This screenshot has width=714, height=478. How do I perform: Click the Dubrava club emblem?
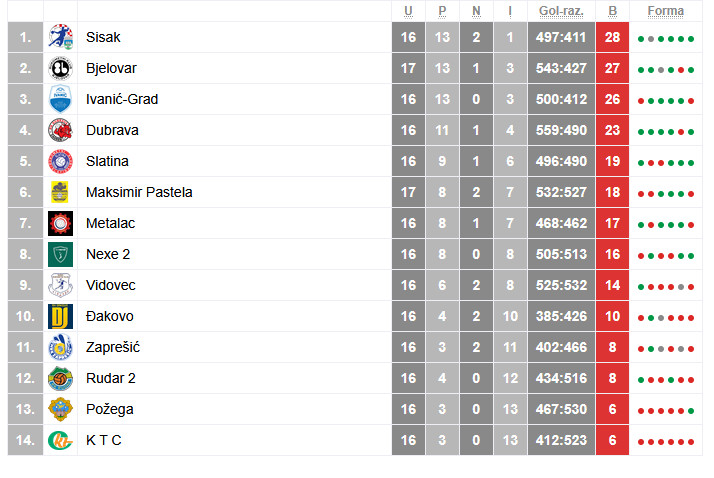[x=60, y=130]
